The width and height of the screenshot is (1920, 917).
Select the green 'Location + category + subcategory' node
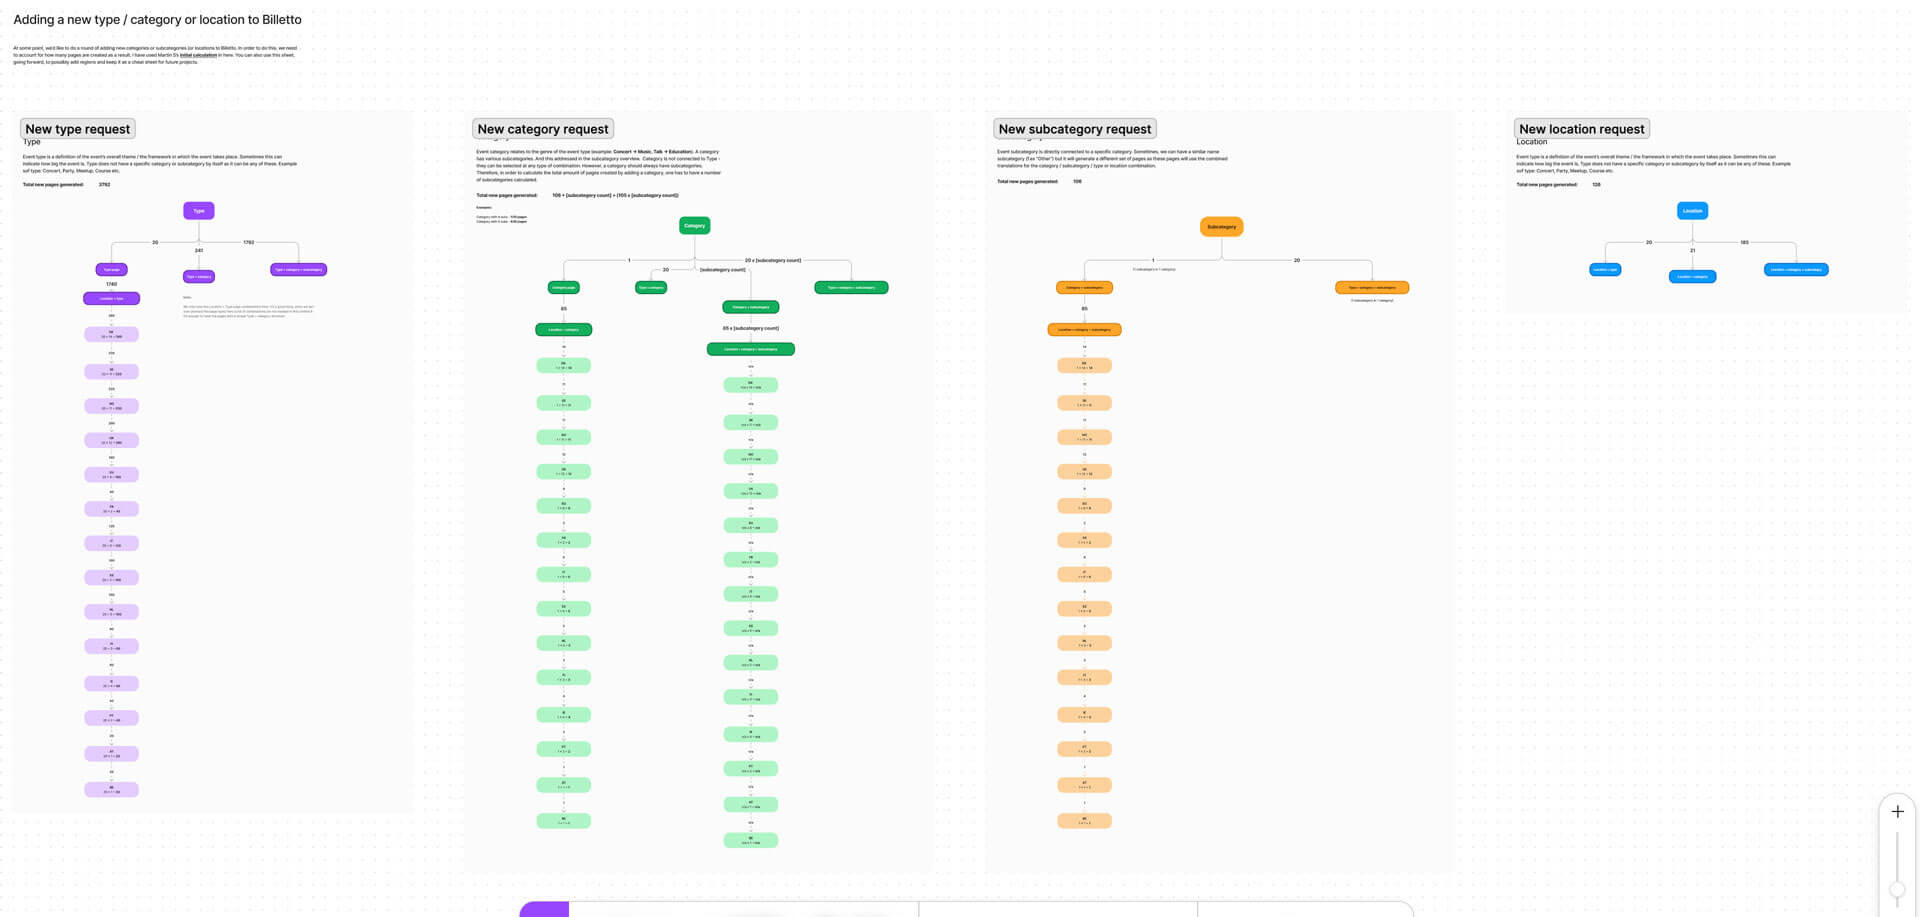751,350
